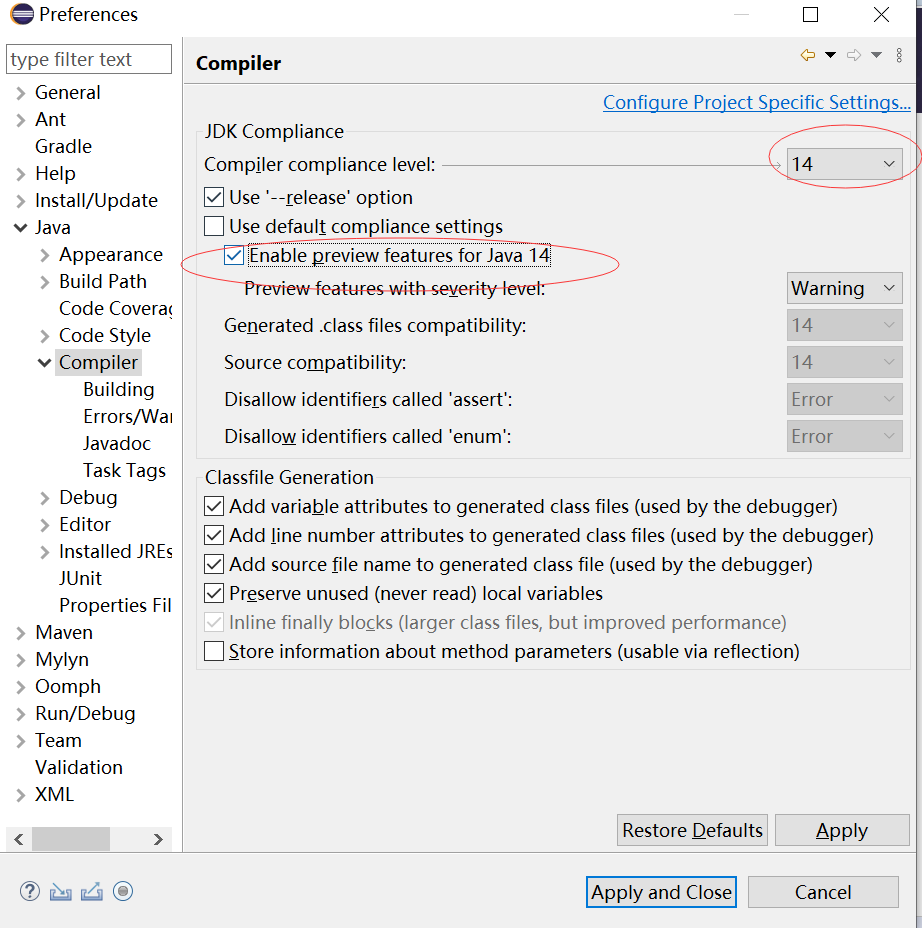
Task: Toggle Use '--release' option checkbox
Action: pyautogui.click(x=214, y=198)
